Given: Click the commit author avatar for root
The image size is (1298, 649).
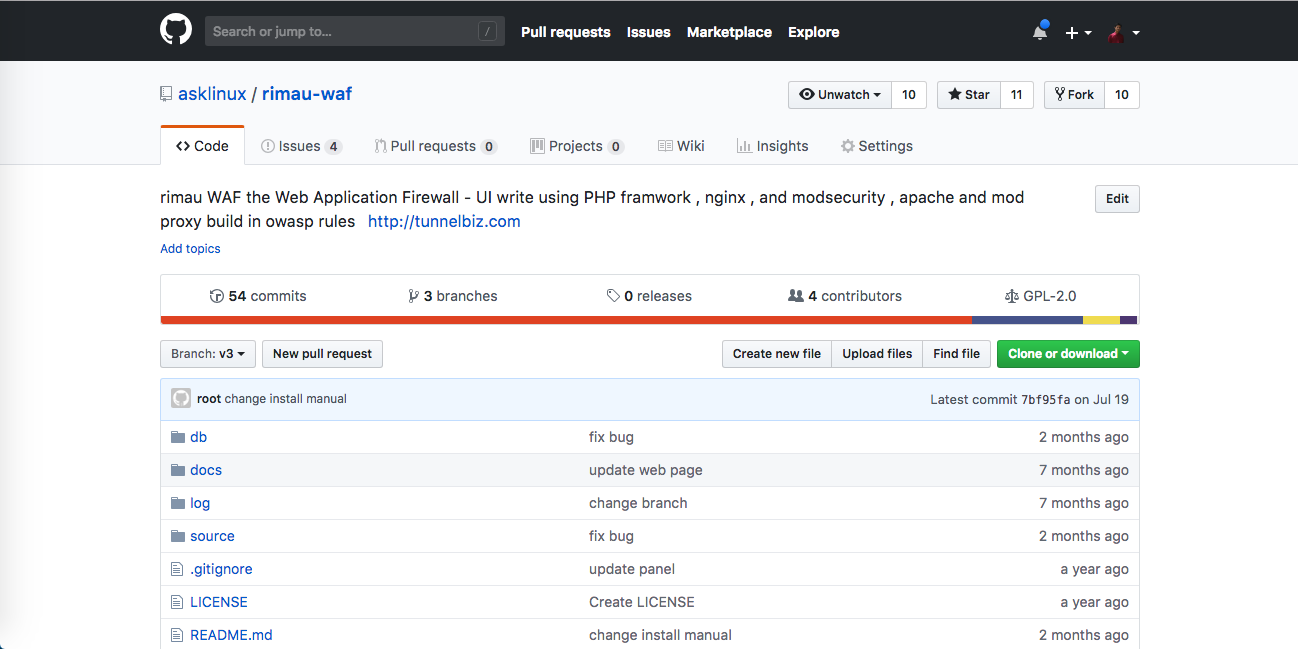Looking at the screenshot, I should pyautogui.click(x=181, y=398).
